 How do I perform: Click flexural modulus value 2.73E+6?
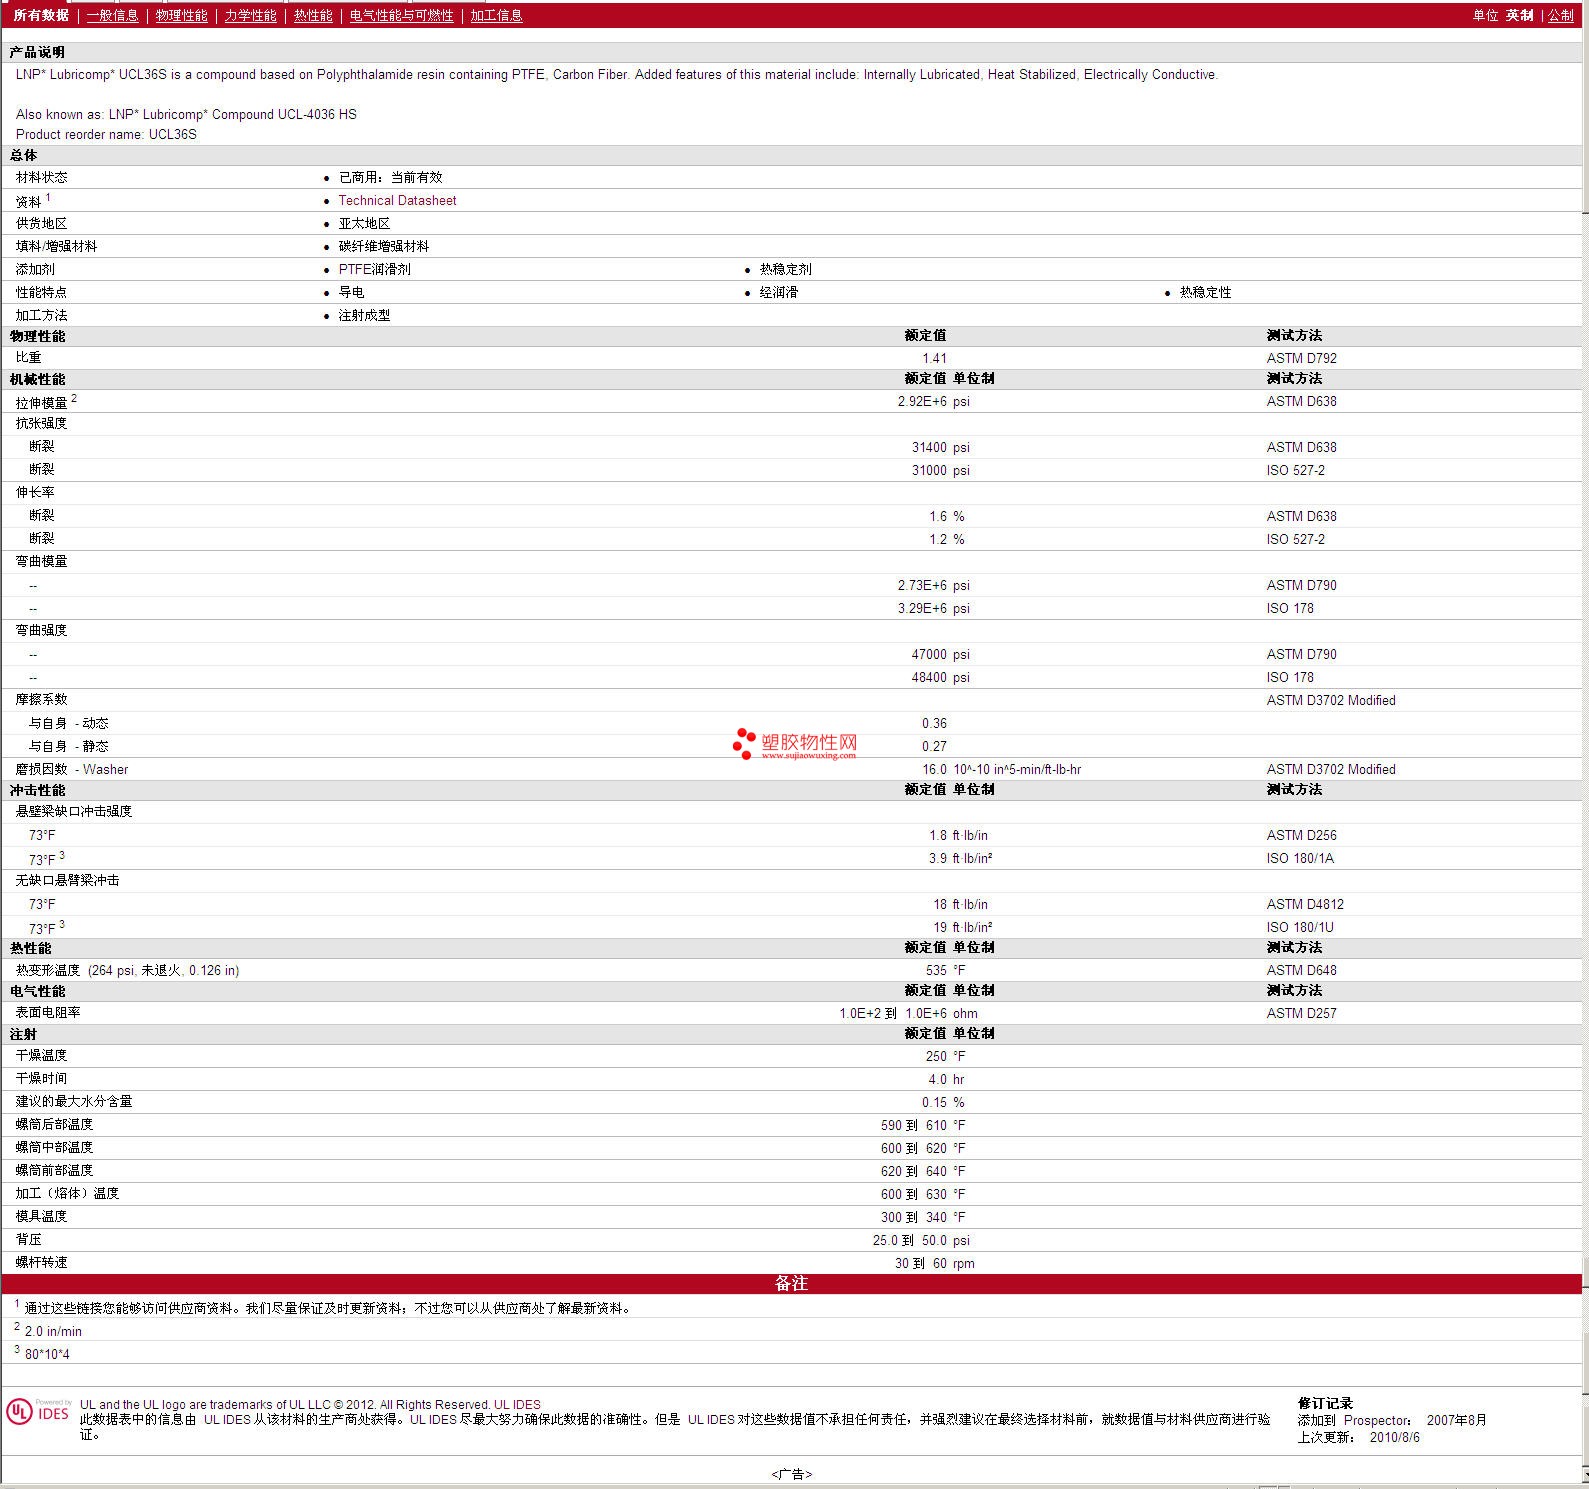coord(922,585)
